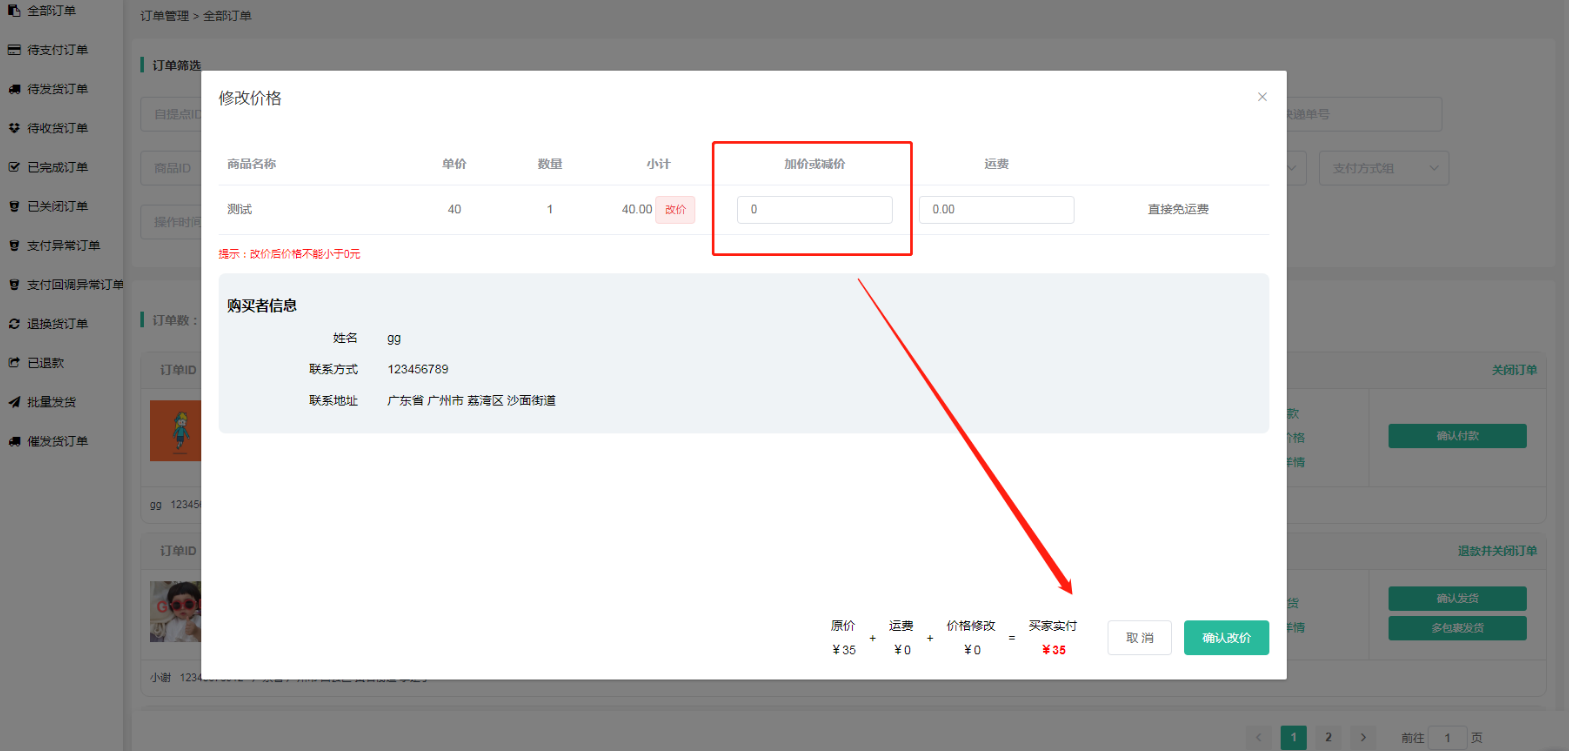
Task: Open 支付异常订单 in the sidebar
Action: point(63,245)
